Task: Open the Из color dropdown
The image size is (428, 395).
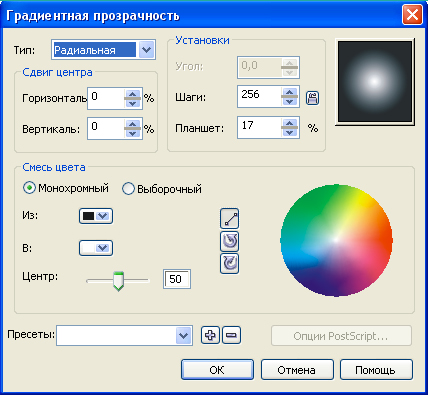Action: 103,216
